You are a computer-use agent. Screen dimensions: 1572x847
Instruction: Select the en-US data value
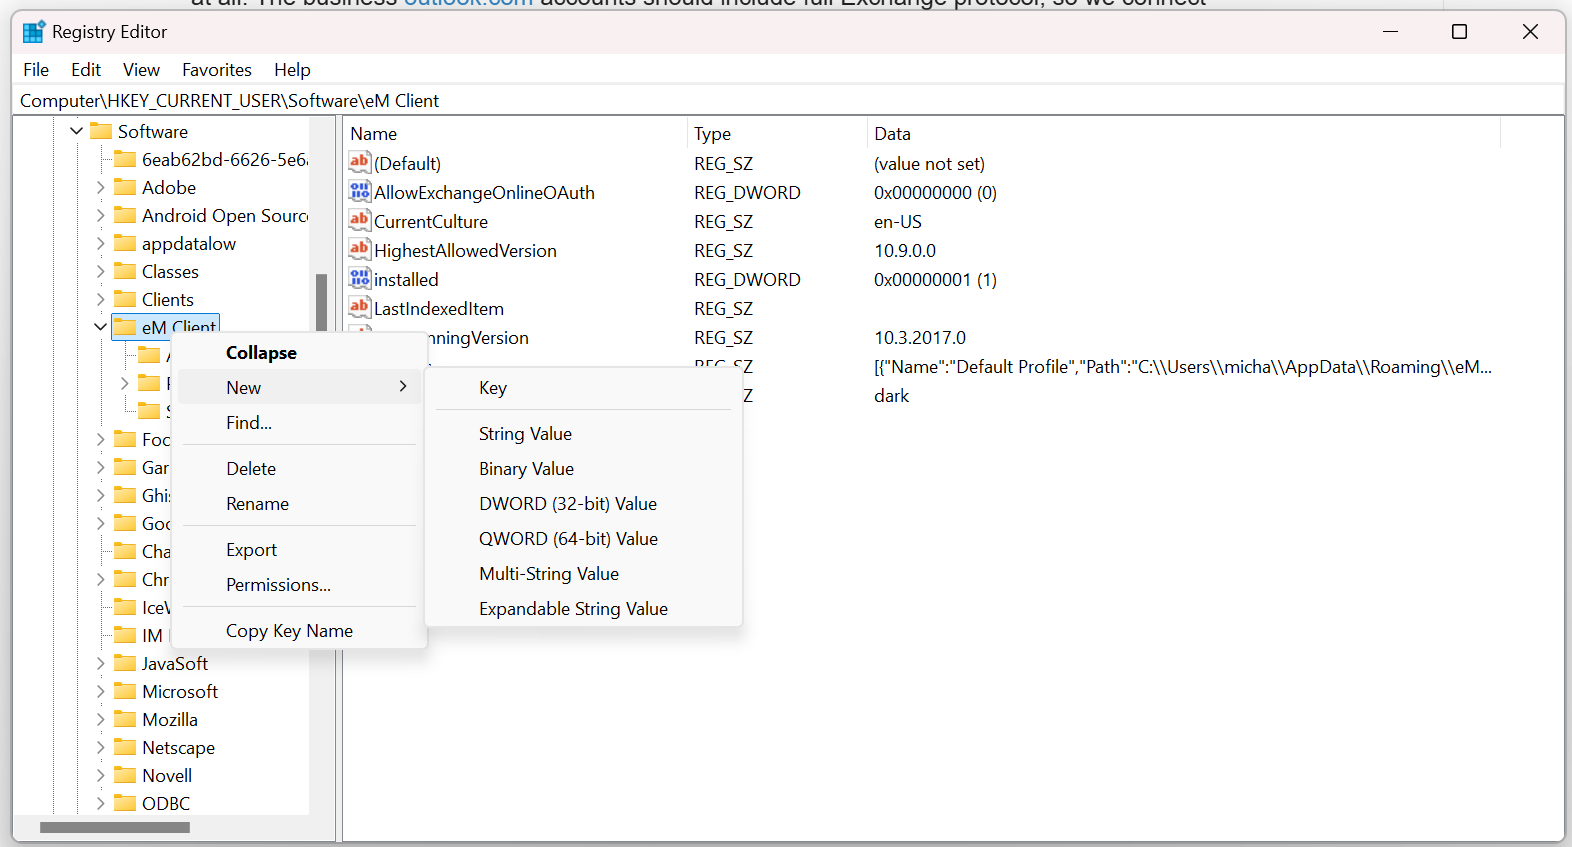tap(898, 222)
